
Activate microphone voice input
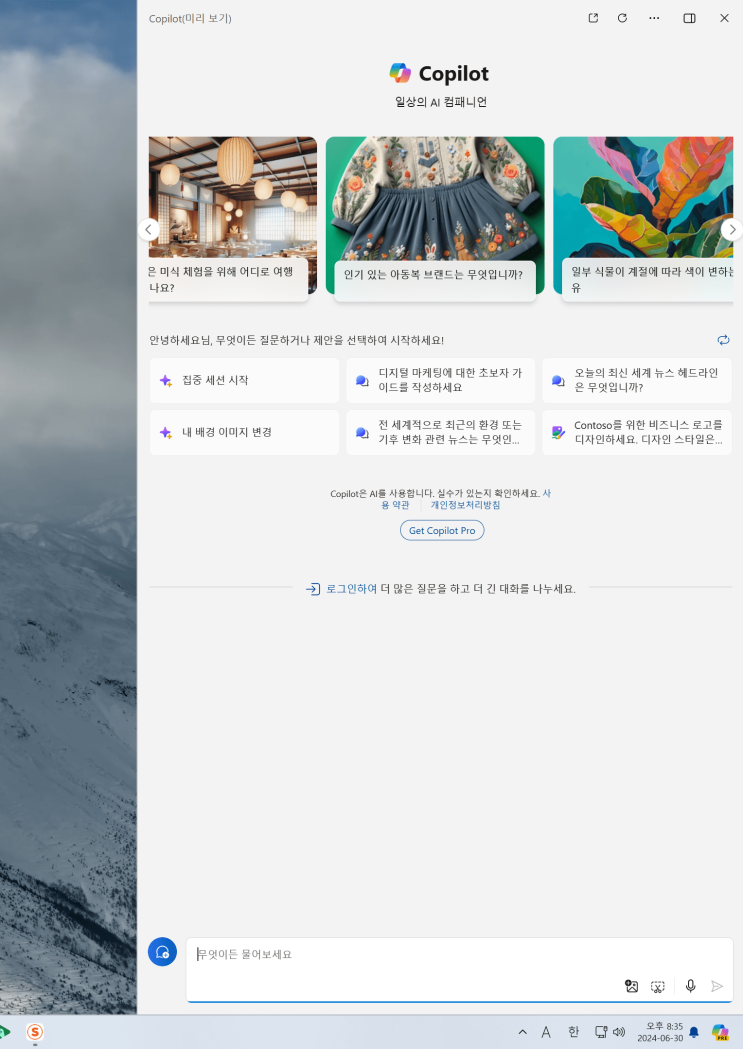(691, 986)
